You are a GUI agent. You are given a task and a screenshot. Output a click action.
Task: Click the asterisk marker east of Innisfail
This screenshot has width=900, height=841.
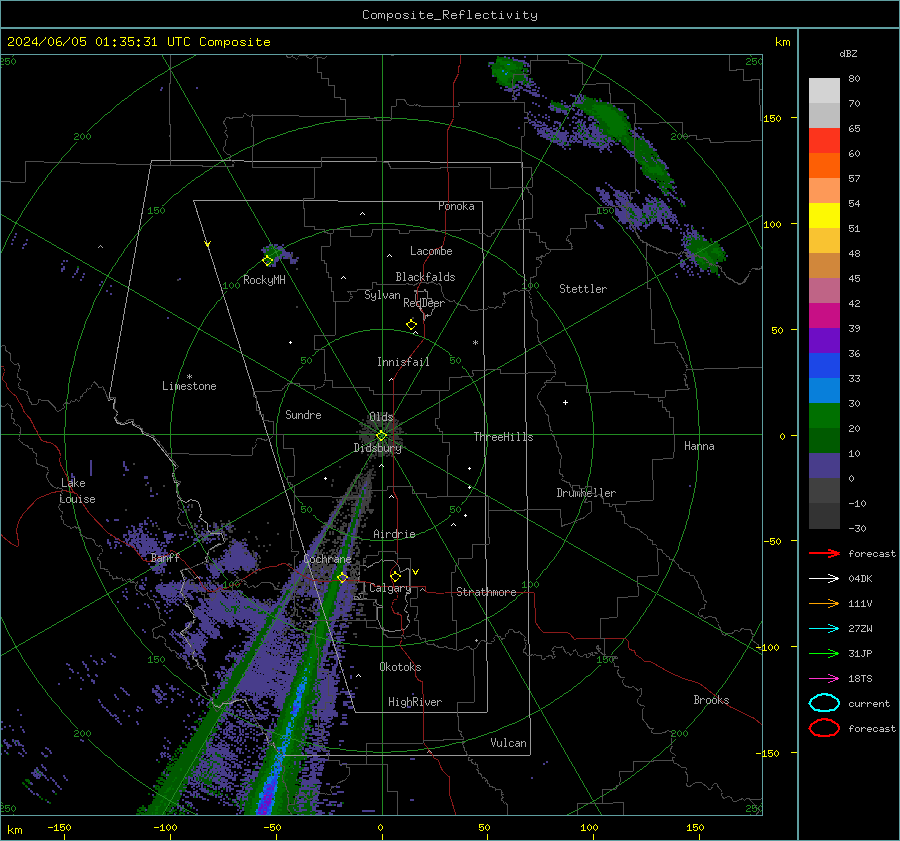point(475,343)
